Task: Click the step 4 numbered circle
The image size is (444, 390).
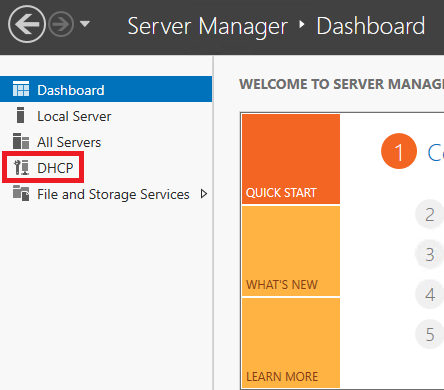Action: click(x=429, y=294)
